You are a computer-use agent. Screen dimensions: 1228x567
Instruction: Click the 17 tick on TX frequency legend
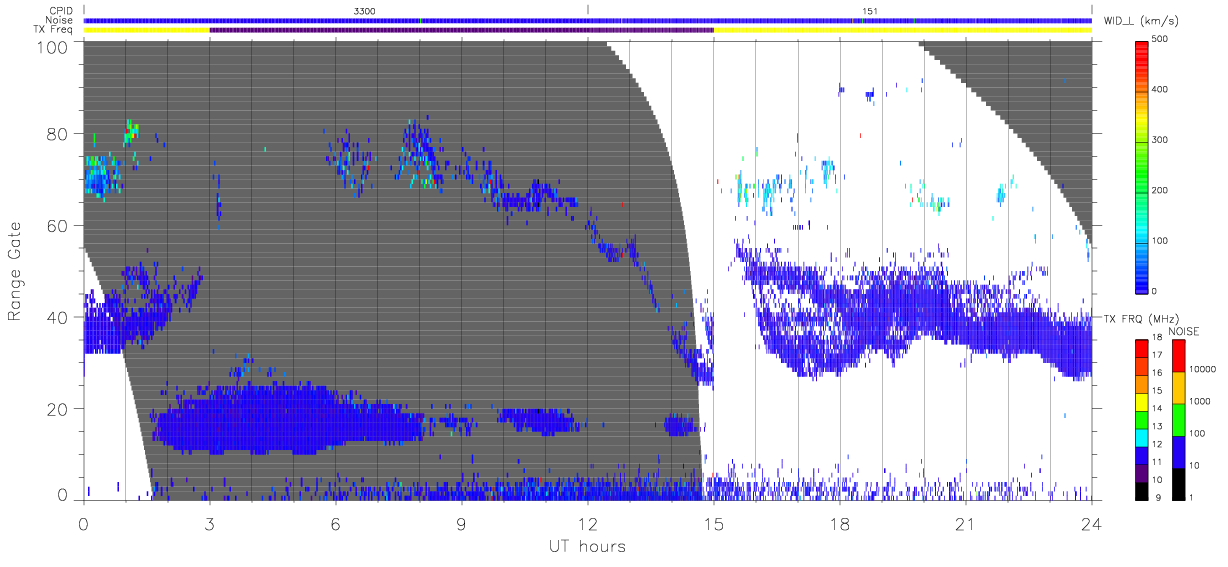(x=1157, y=355)
